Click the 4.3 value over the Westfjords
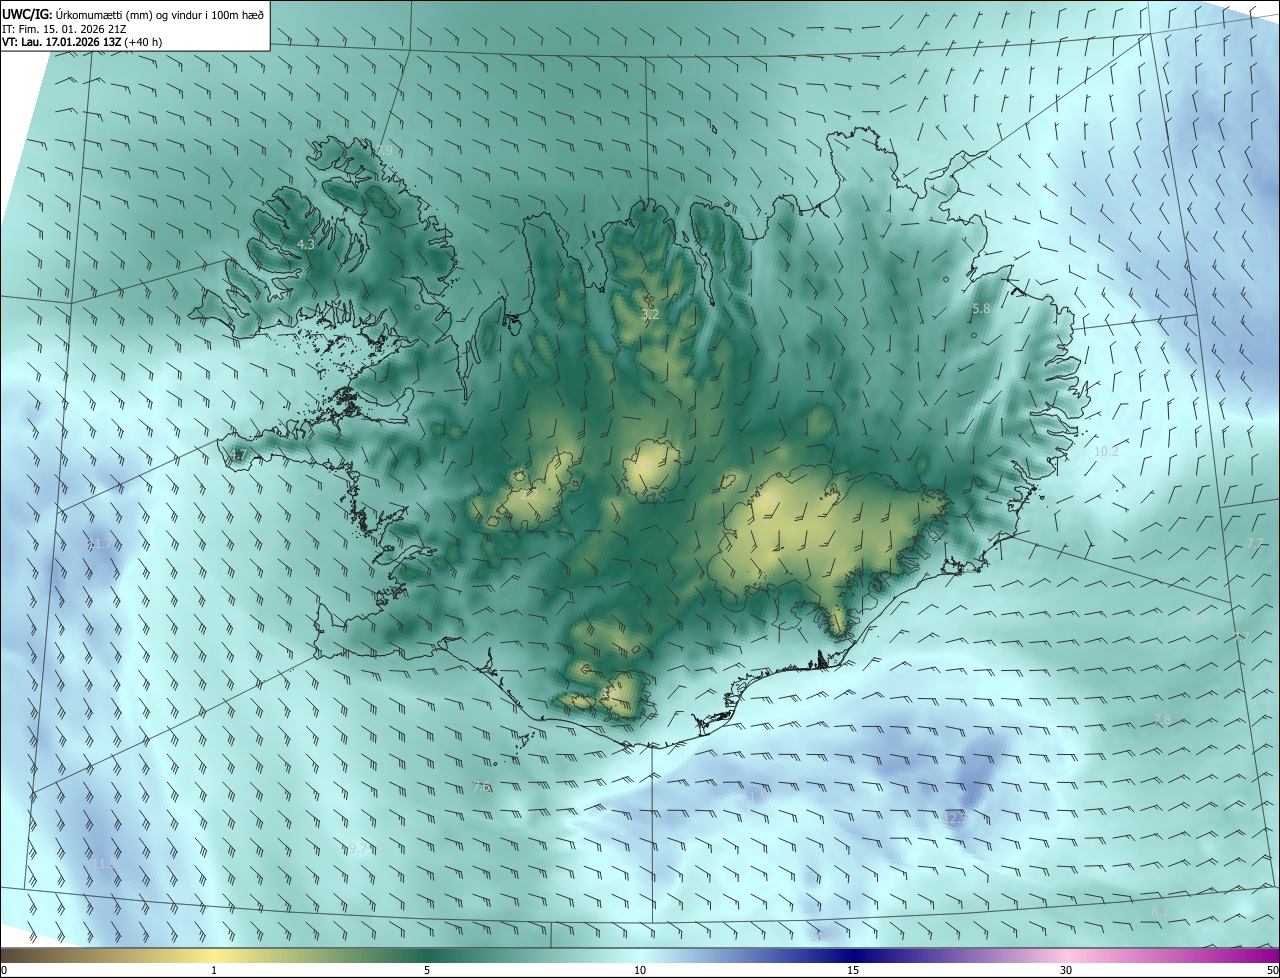 click(306, 244)
